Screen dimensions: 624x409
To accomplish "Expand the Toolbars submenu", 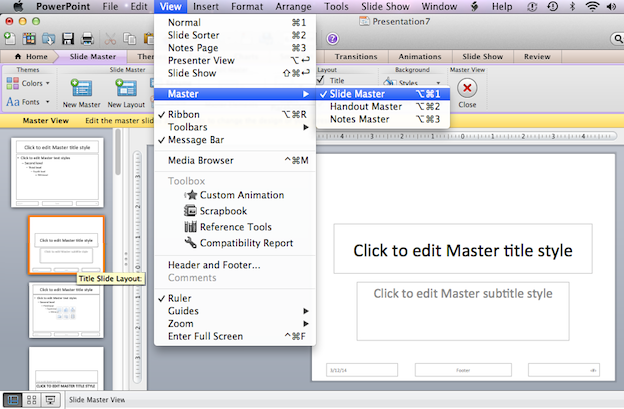I will 188,127.
